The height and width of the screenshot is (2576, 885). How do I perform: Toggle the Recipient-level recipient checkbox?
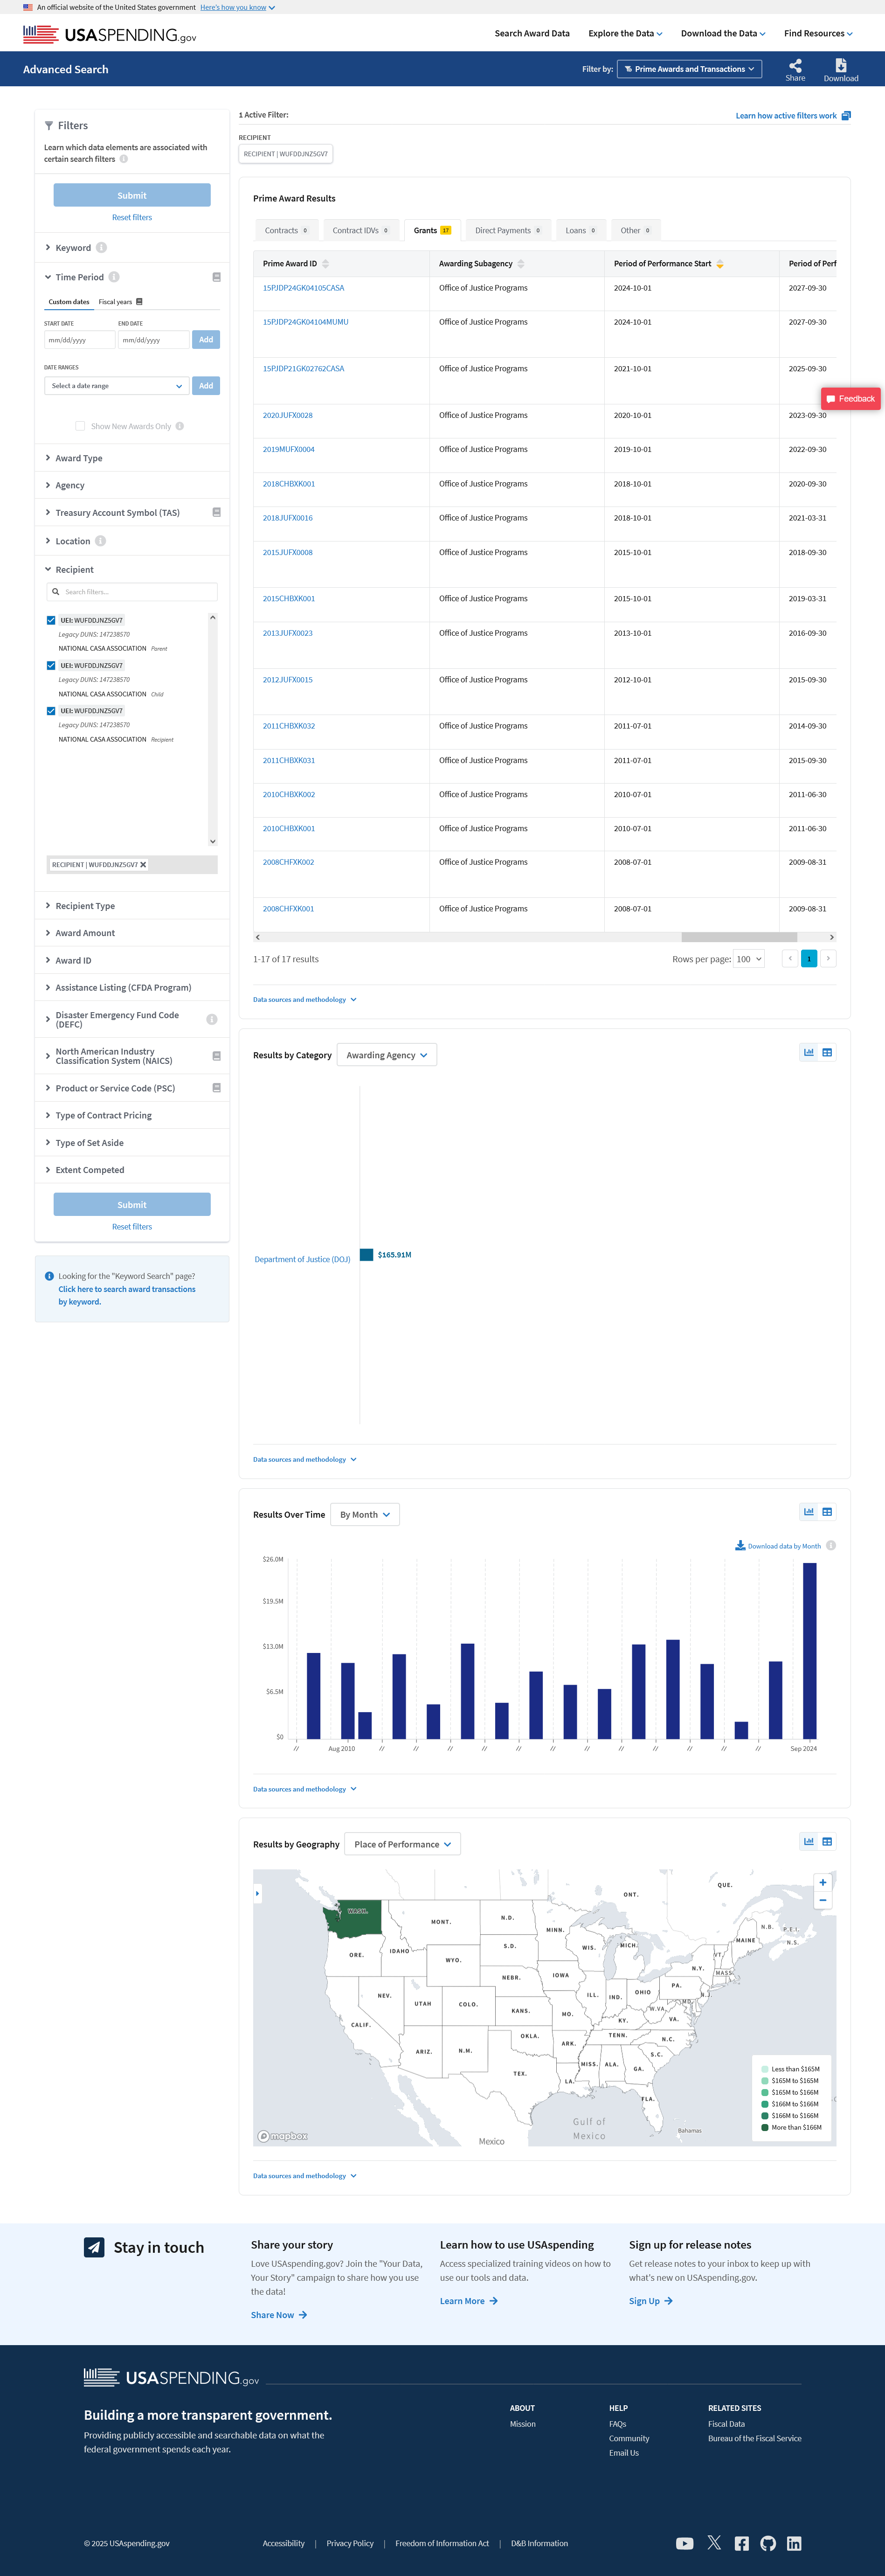(x=51, y=711)
